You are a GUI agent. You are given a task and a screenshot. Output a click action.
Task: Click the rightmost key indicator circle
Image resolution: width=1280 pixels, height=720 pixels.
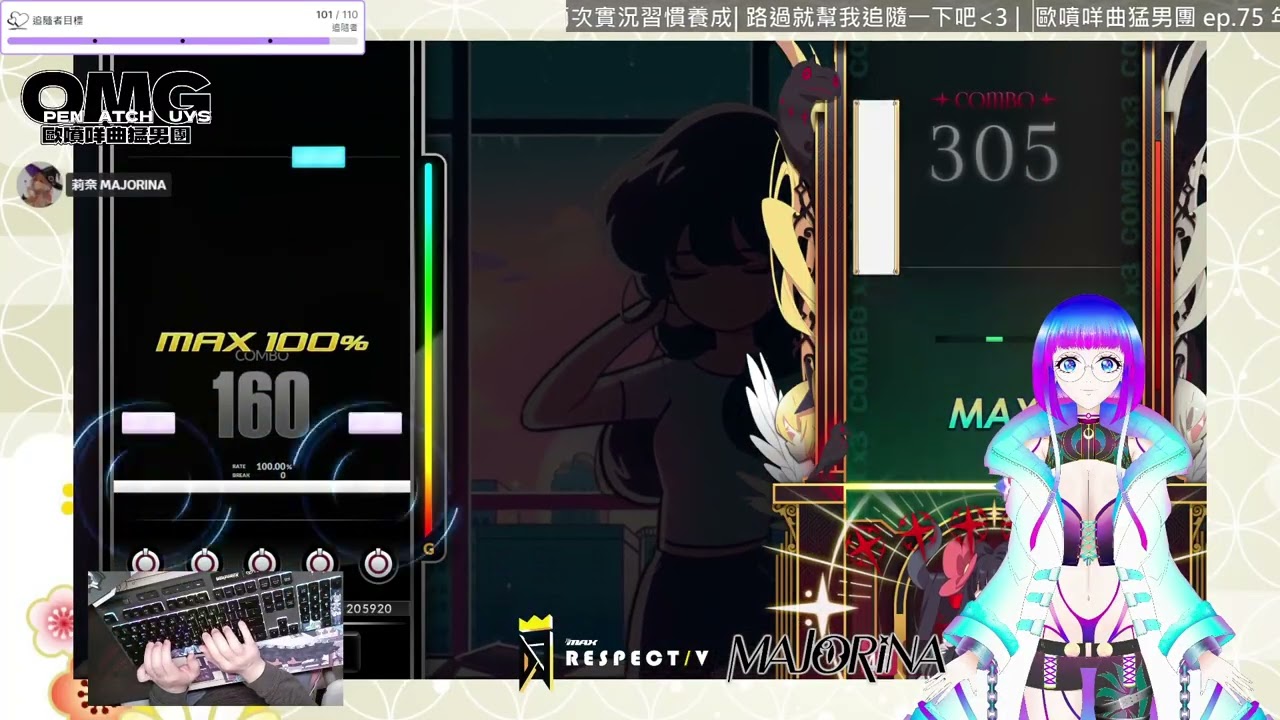click(x=378, y=563)
